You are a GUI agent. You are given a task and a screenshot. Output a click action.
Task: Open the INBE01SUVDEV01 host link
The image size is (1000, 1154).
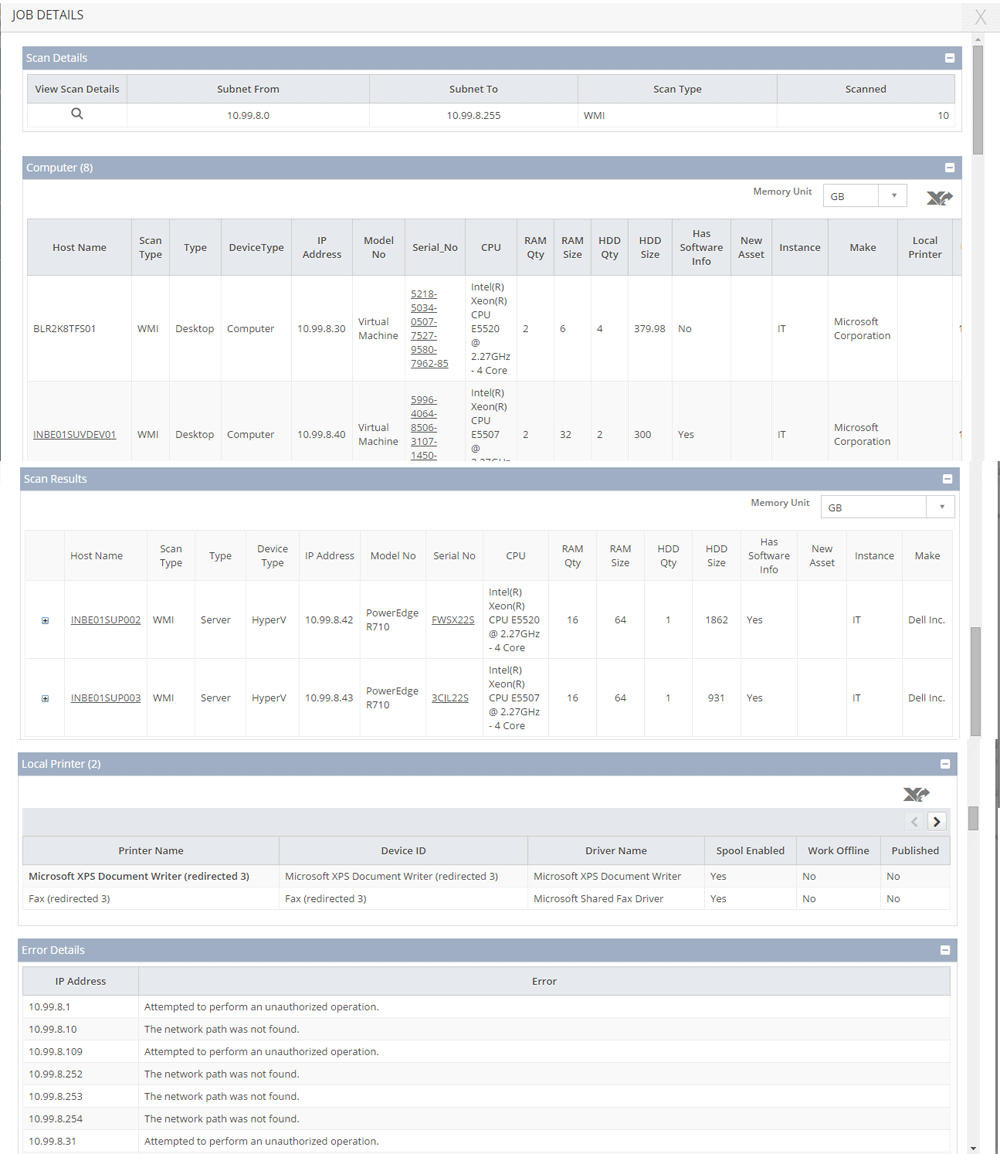[x=75, y=435]
